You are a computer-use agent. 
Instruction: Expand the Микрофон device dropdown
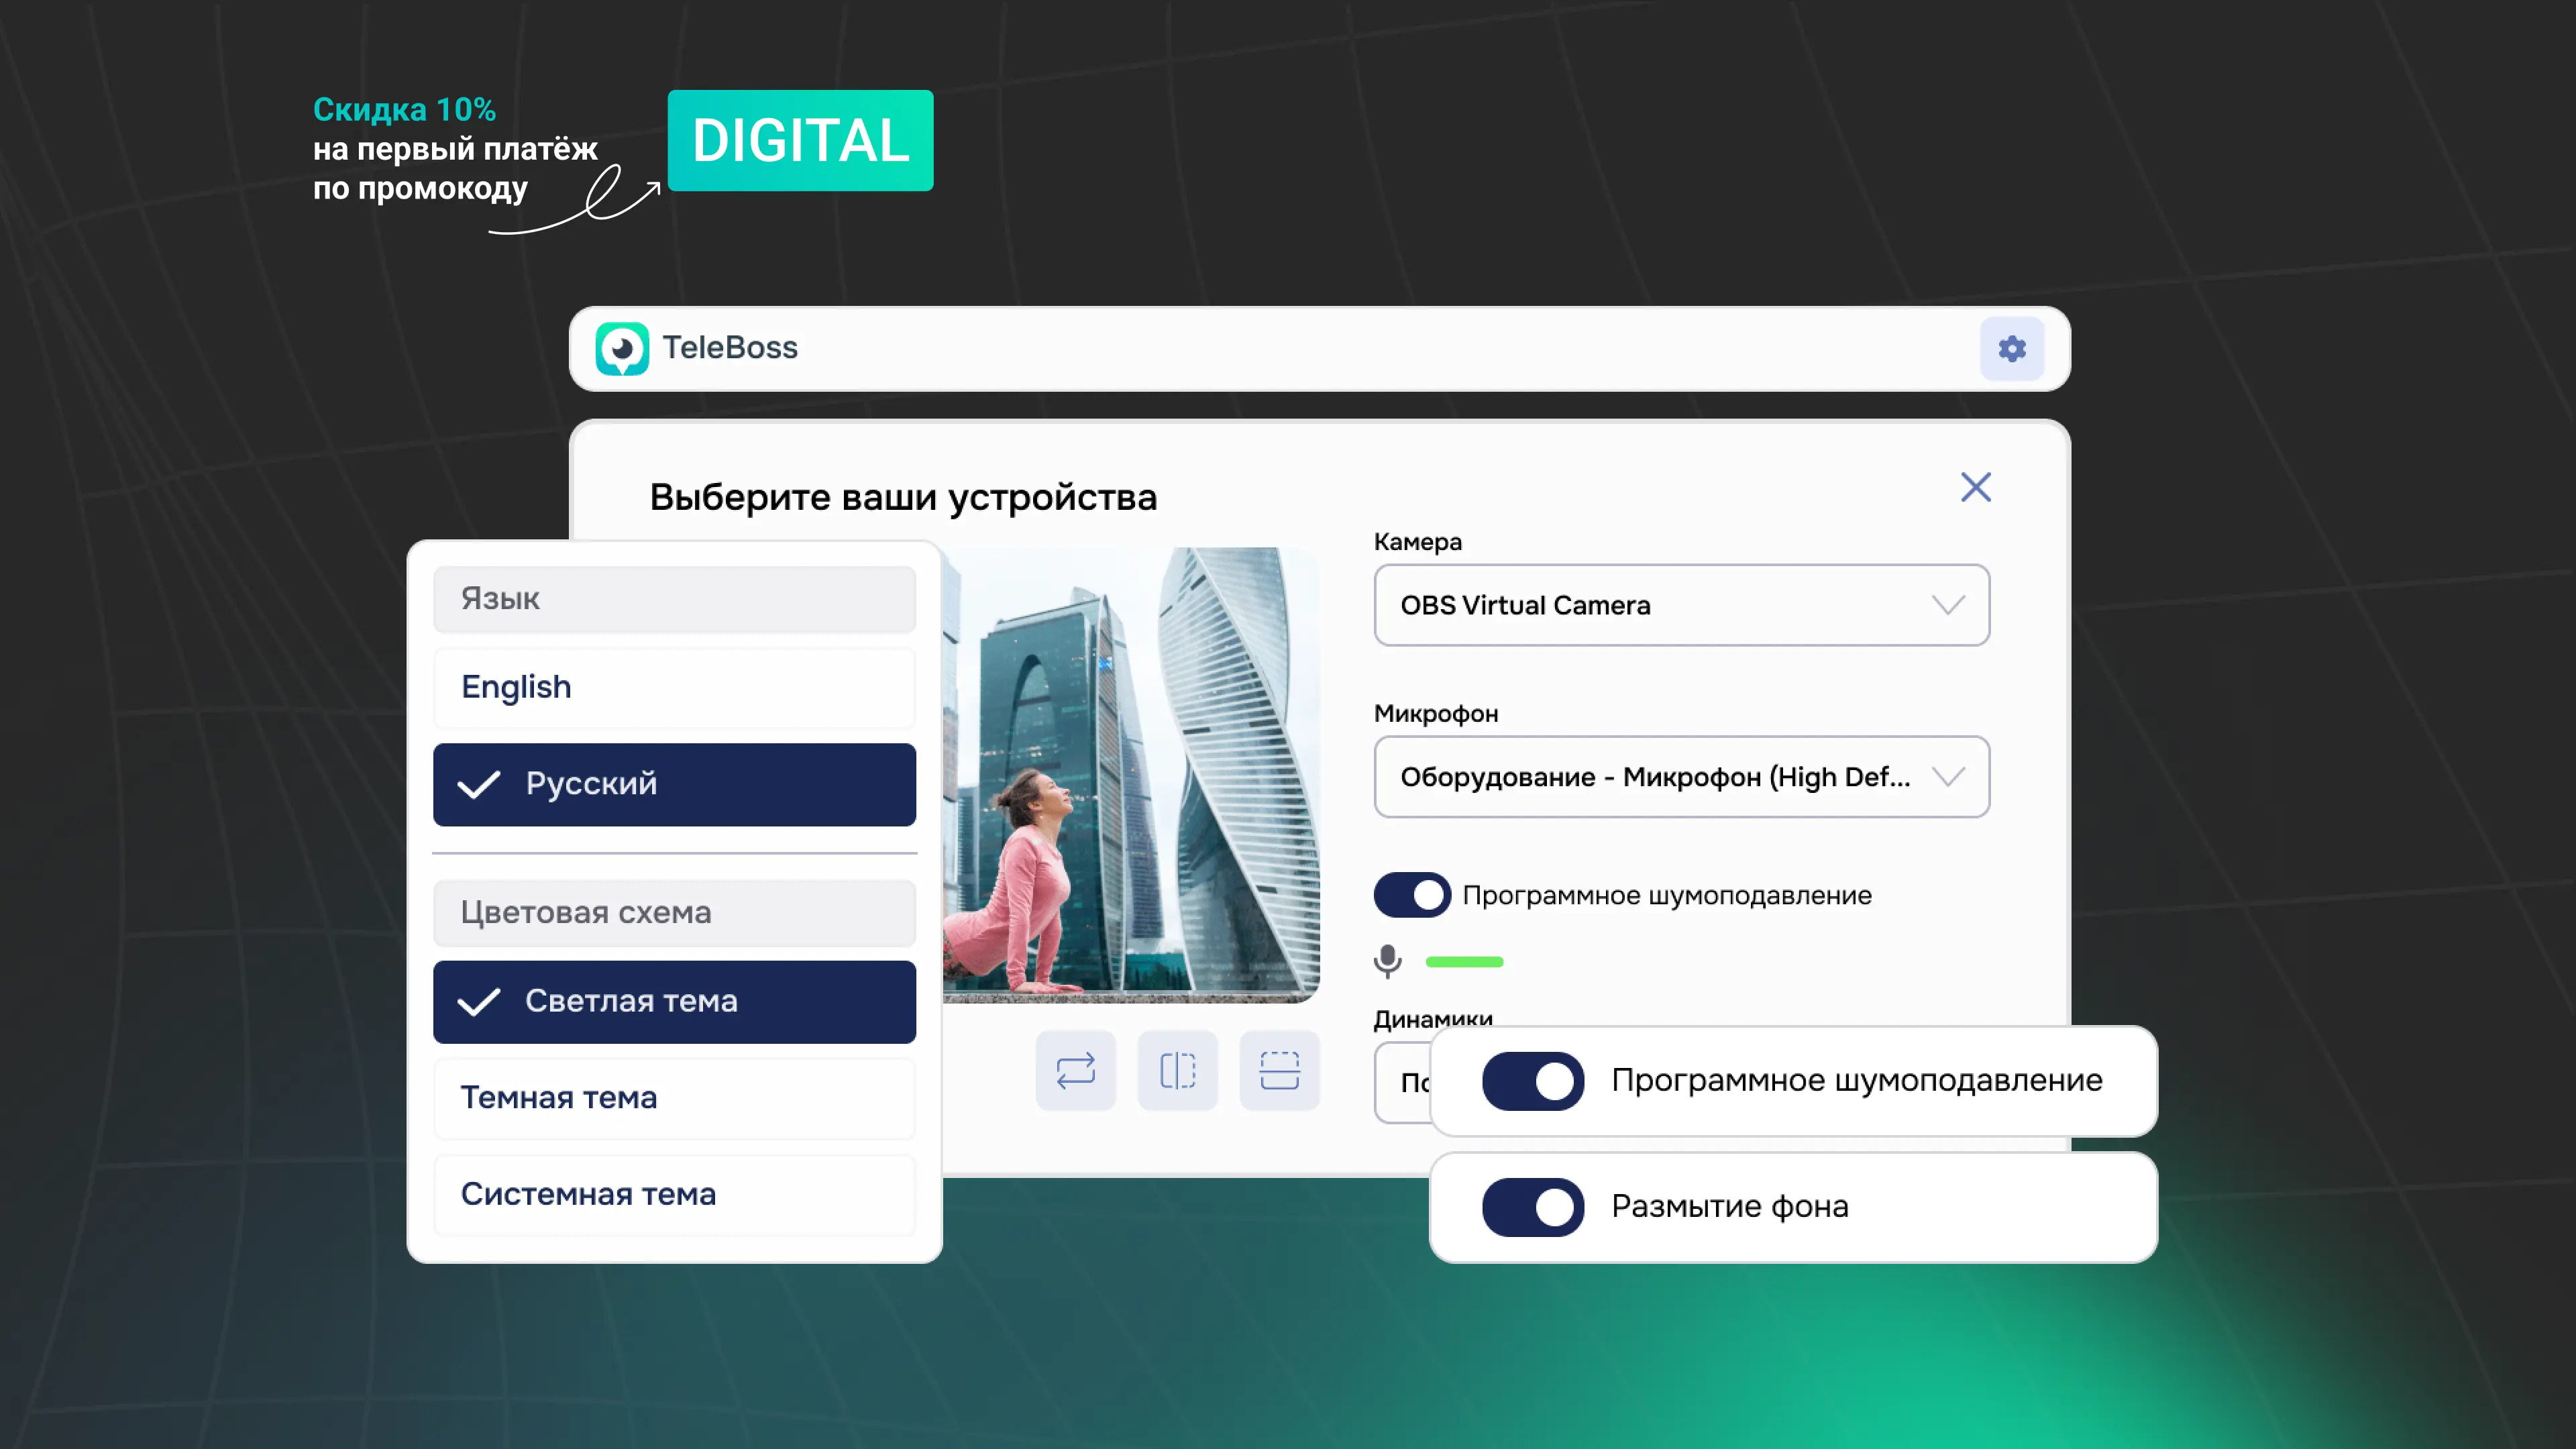1680,777
